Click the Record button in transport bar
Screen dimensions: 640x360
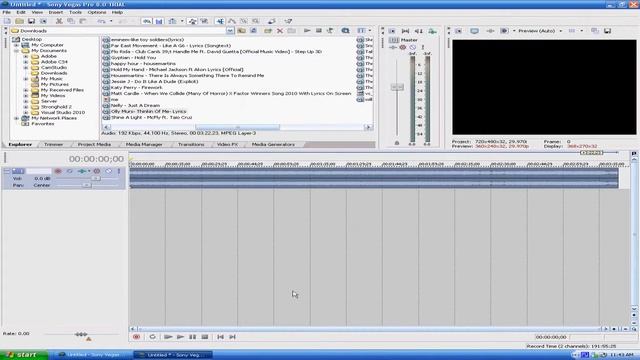coord(136,337)
